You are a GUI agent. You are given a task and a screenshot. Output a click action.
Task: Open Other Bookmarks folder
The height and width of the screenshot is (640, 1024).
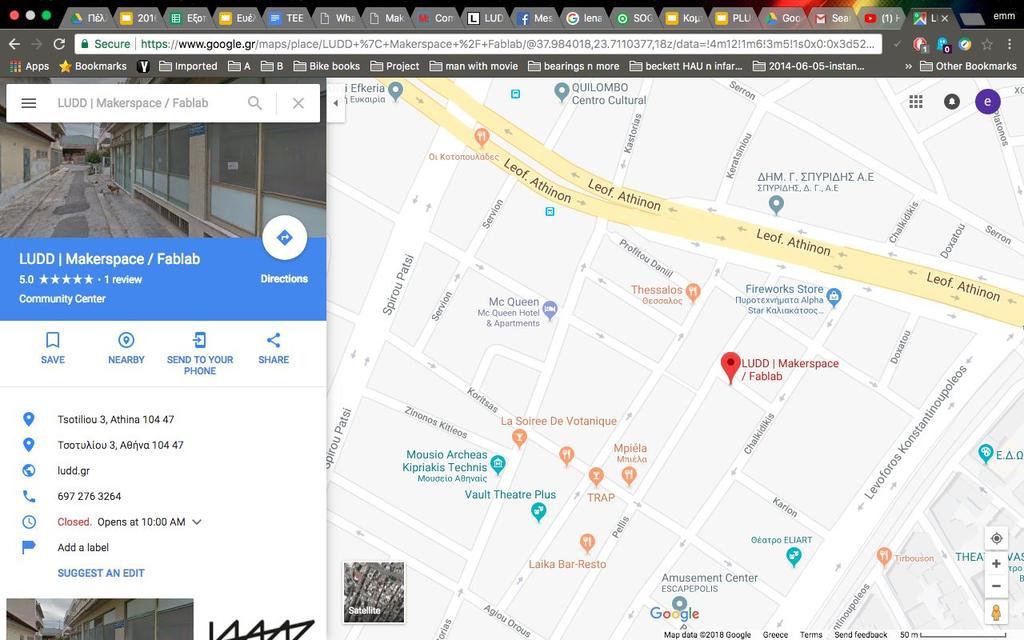[968, 66]
